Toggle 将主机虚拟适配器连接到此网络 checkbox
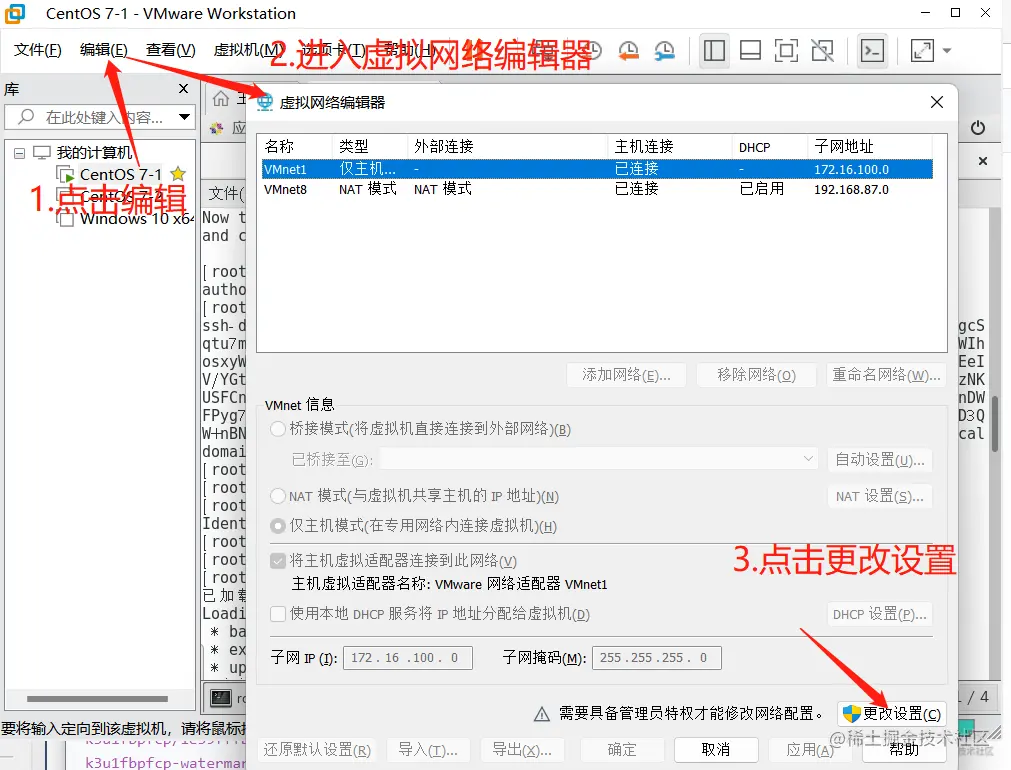Screen dimensions: 1011x770 pyautogui.click(x=278, y=561)
